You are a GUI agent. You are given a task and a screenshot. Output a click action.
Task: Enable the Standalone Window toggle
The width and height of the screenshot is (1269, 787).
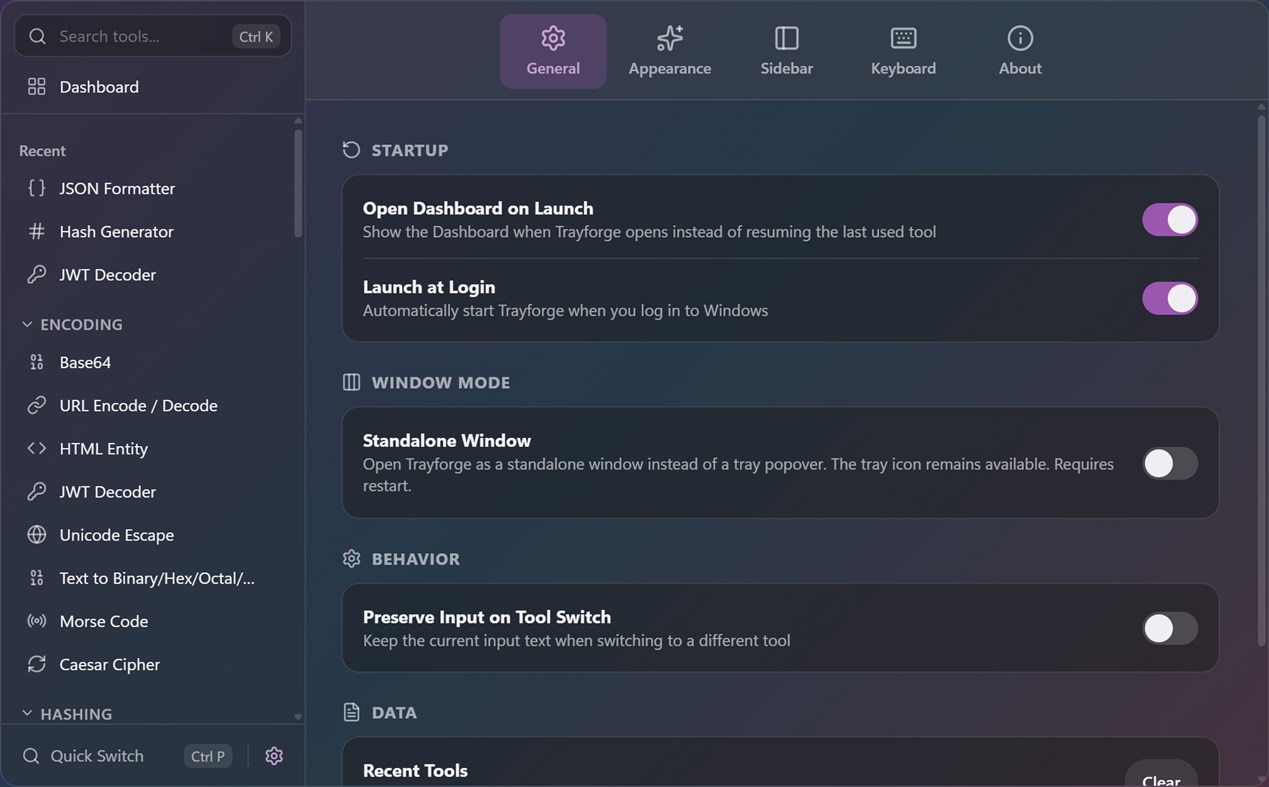1170,463
